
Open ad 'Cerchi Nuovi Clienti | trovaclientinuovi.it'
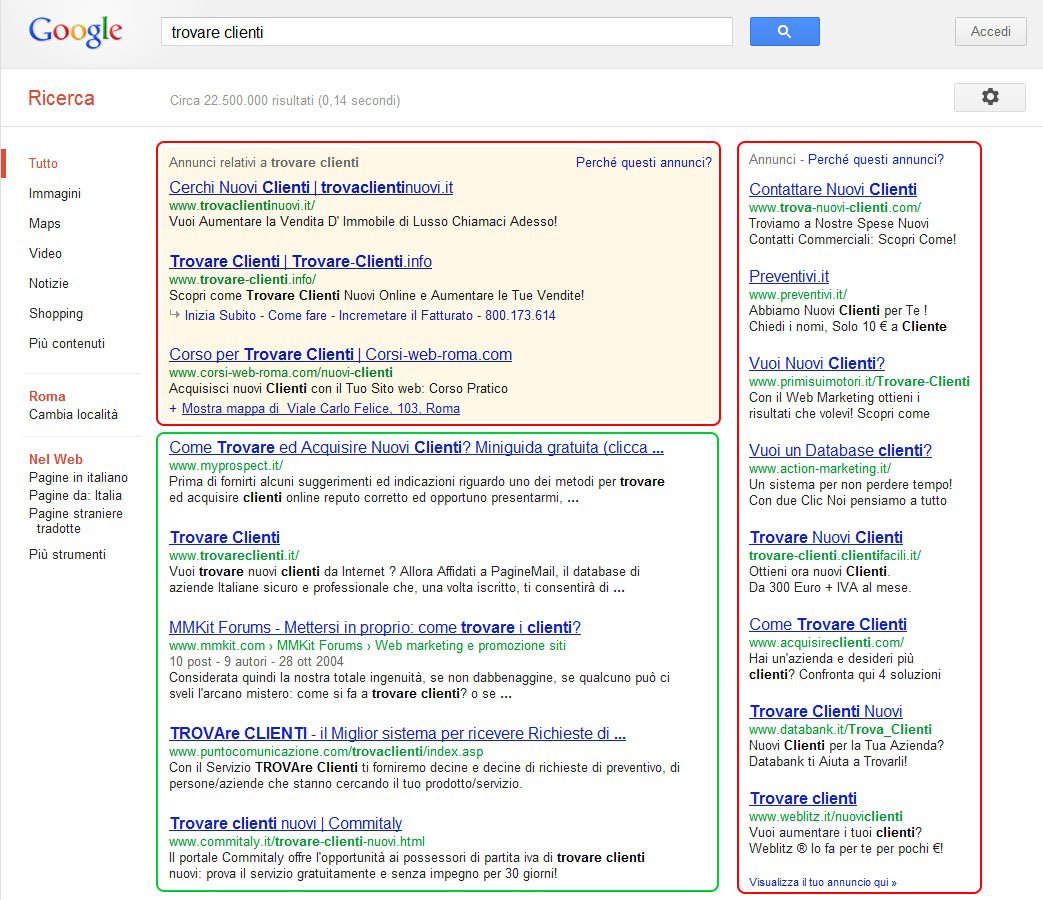point(311,188)
